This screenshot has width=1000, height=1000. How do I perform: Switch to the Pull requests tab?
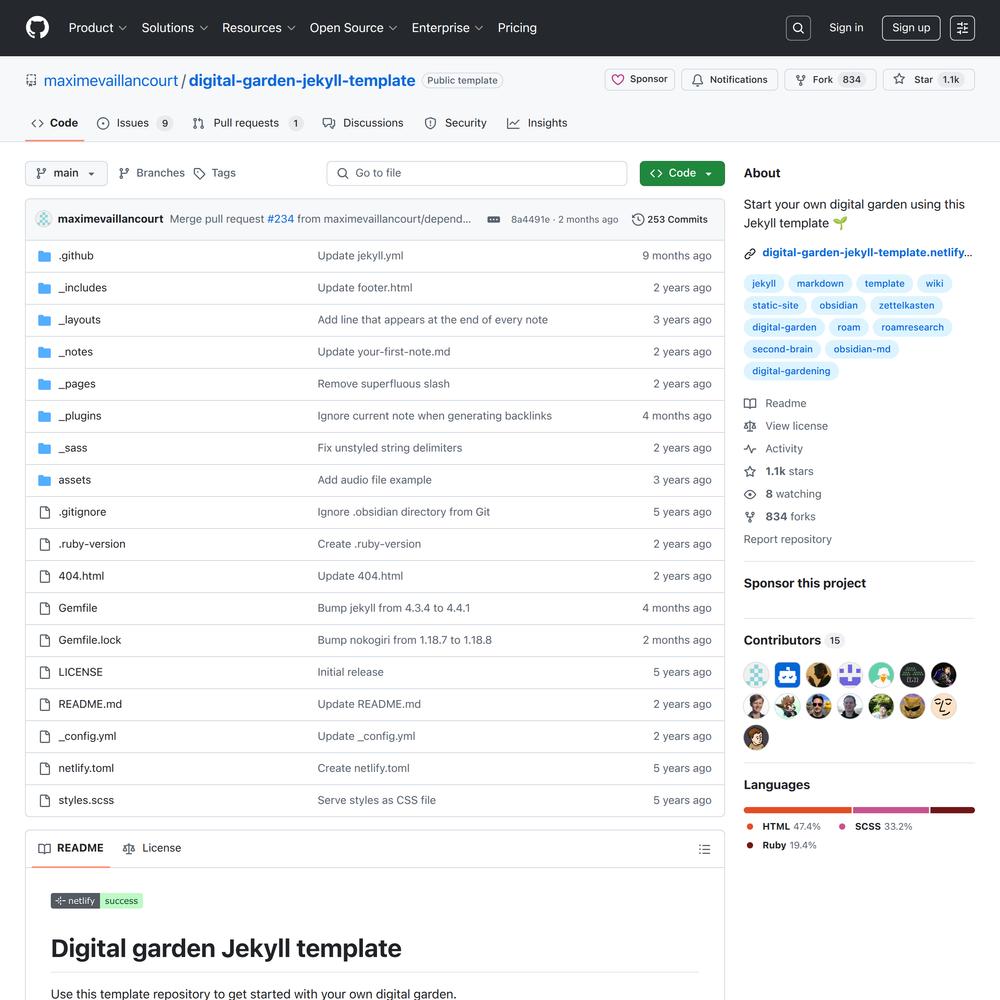(247, 123)
